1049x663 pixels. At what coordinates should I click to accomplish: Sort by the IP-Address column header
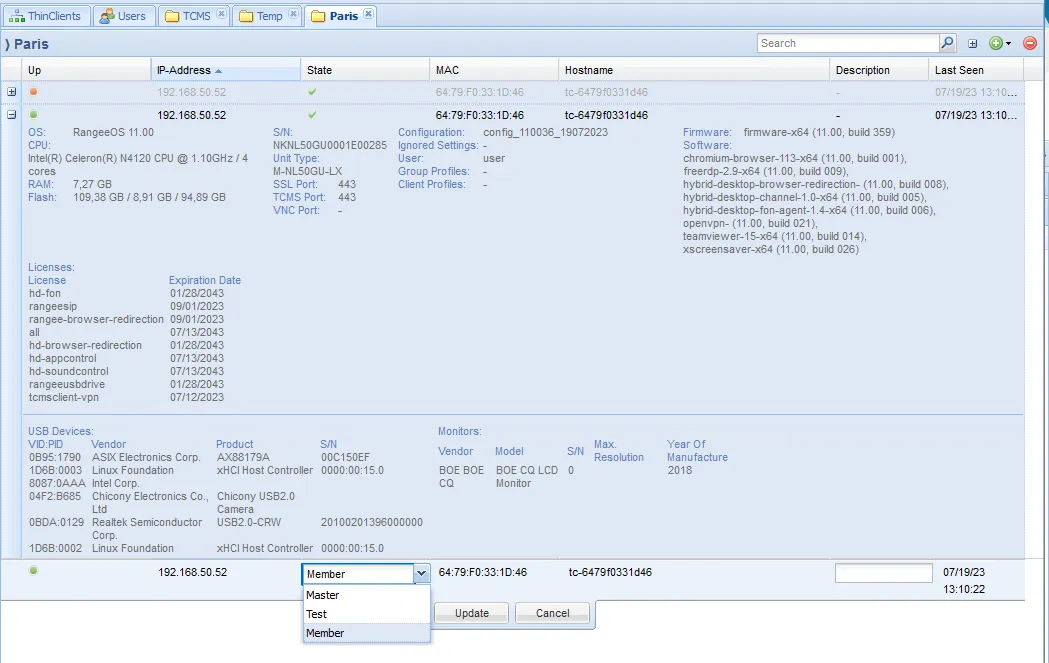(226, 70)
